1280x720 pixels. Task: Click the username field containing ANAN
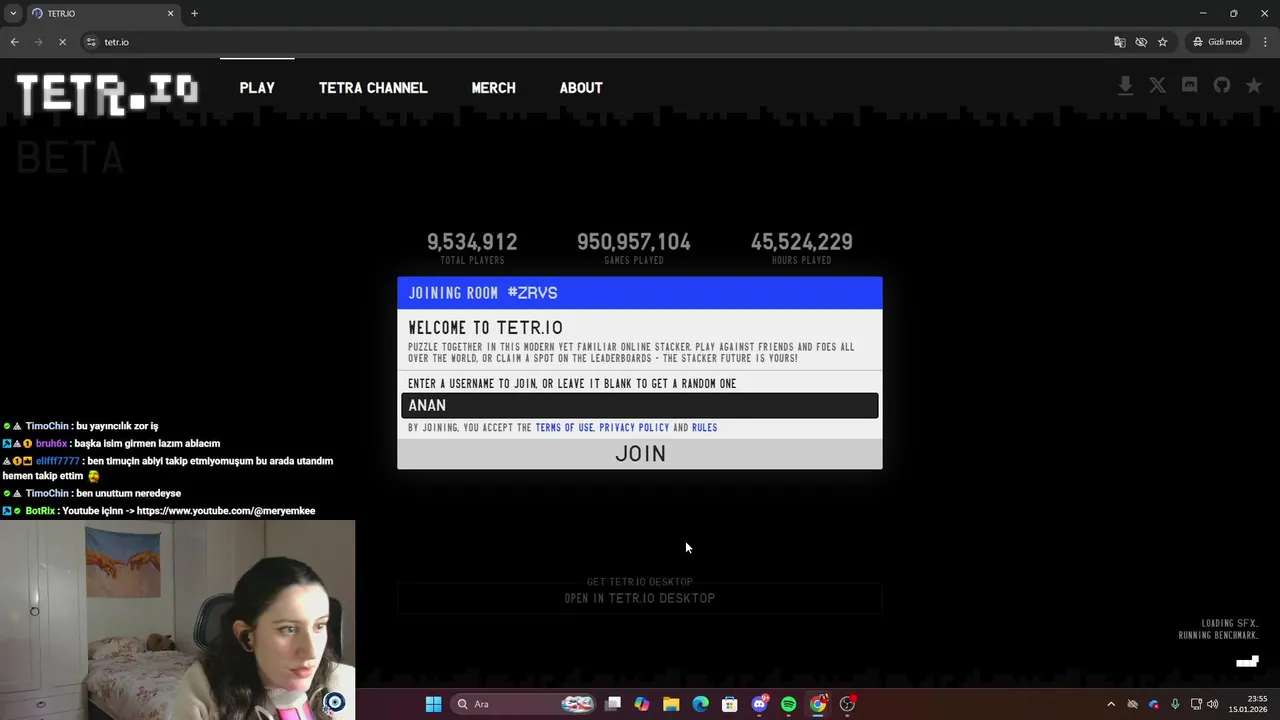coord(640,405)
